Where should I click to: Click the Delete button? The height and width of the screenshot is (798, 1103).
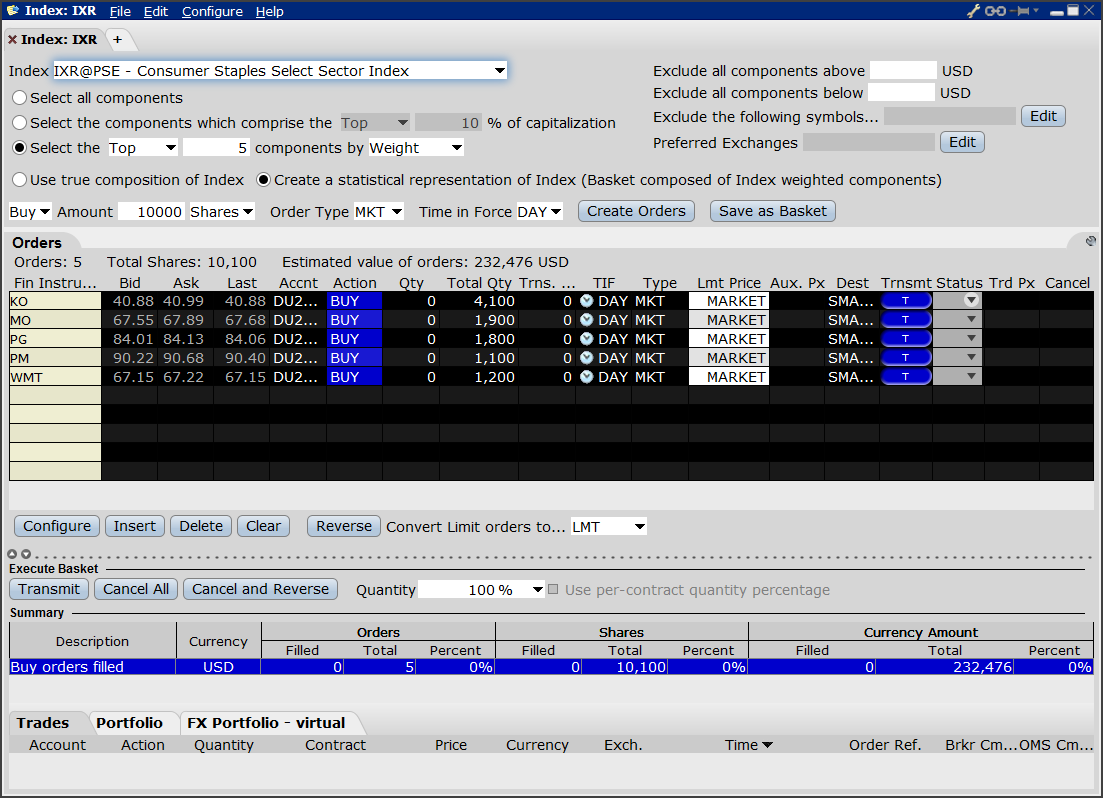click(201, 526)
